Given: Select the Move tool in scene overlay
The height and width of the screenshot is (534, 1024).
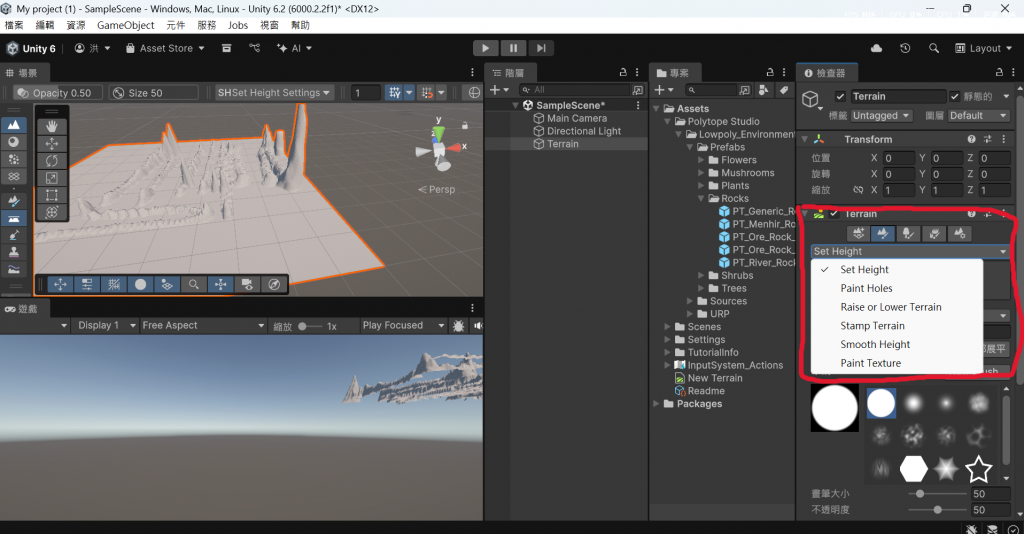Looking at the screenshot, I should pos(52,144).
